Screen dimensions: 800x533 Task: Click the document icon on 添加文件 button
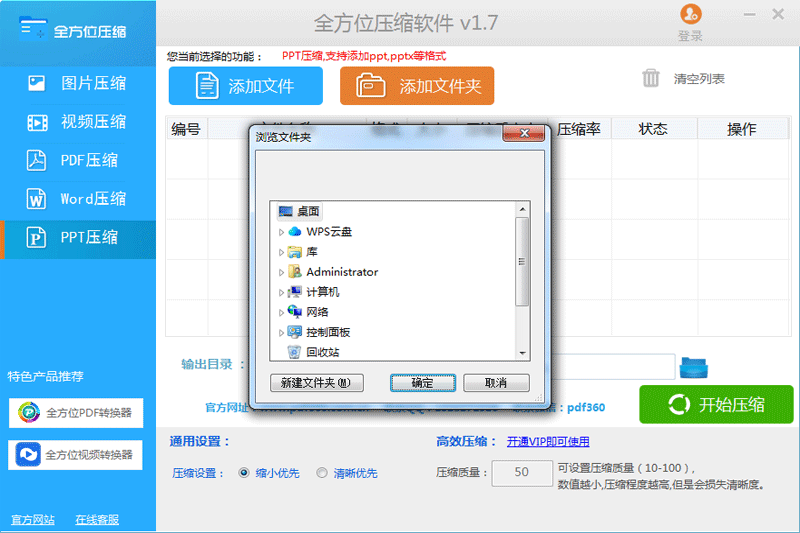click(207, 86)
